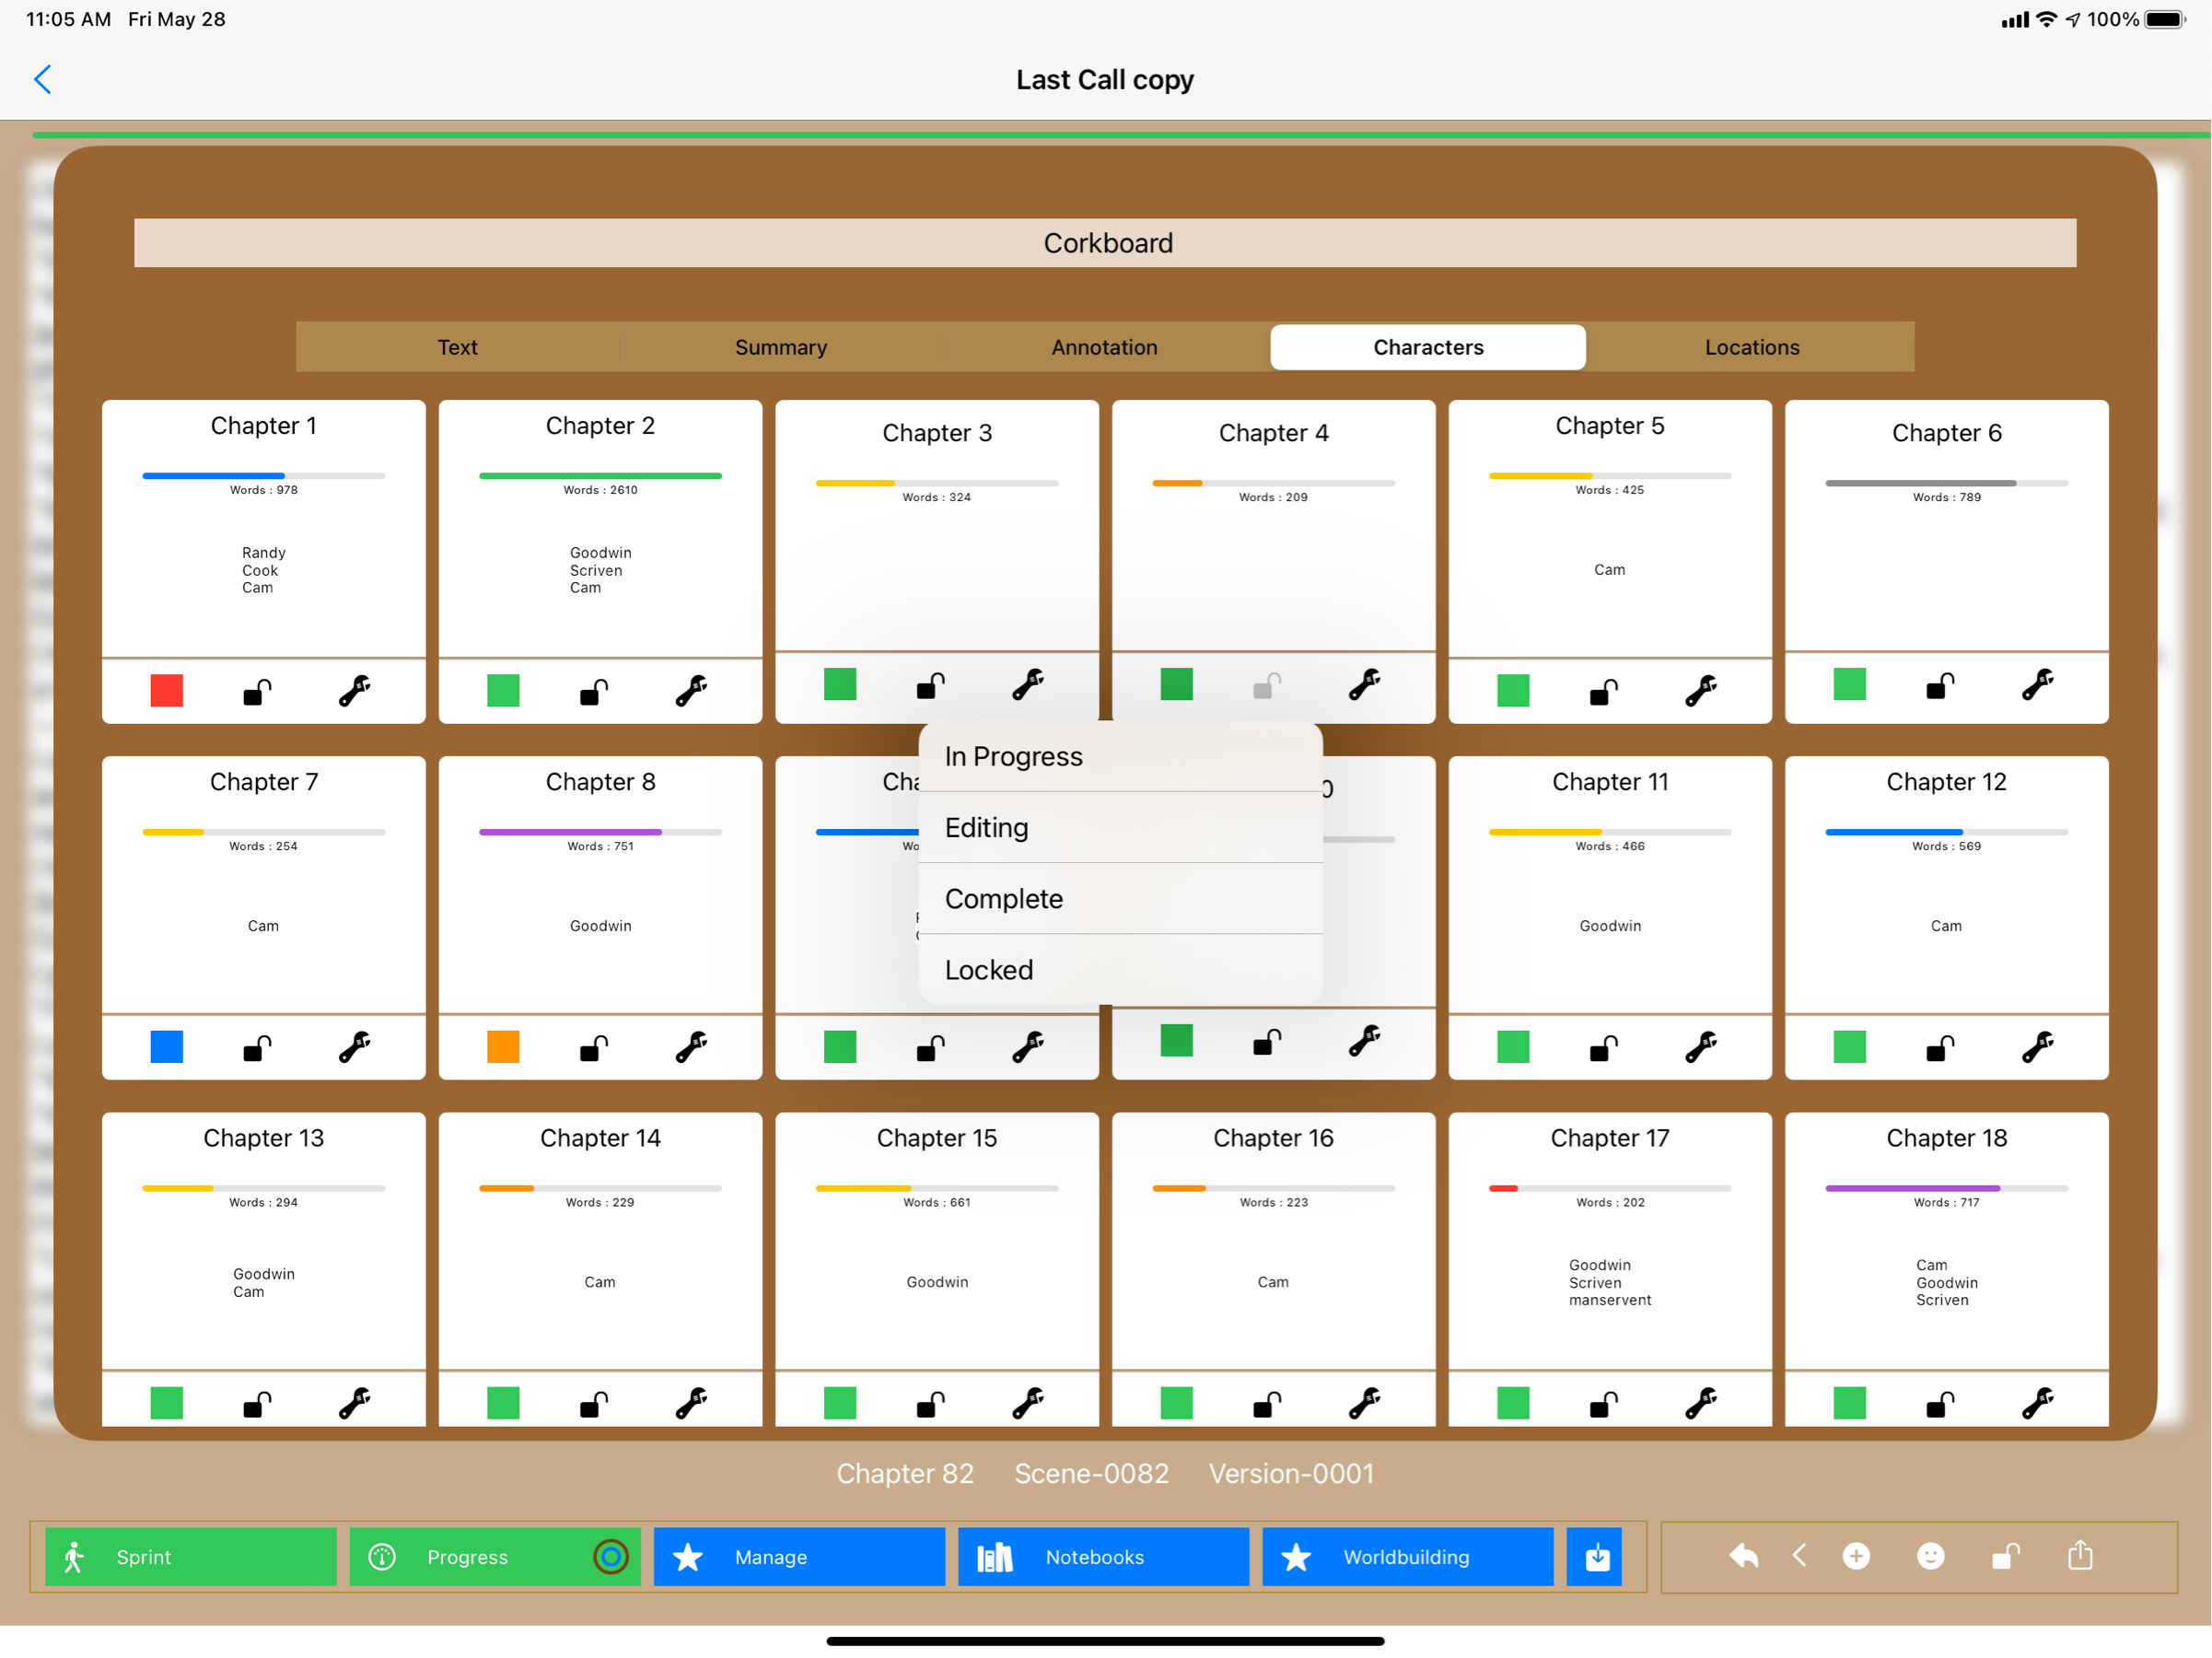Toggle the lock on the Chapter 12 card

coord(1940,1047)
